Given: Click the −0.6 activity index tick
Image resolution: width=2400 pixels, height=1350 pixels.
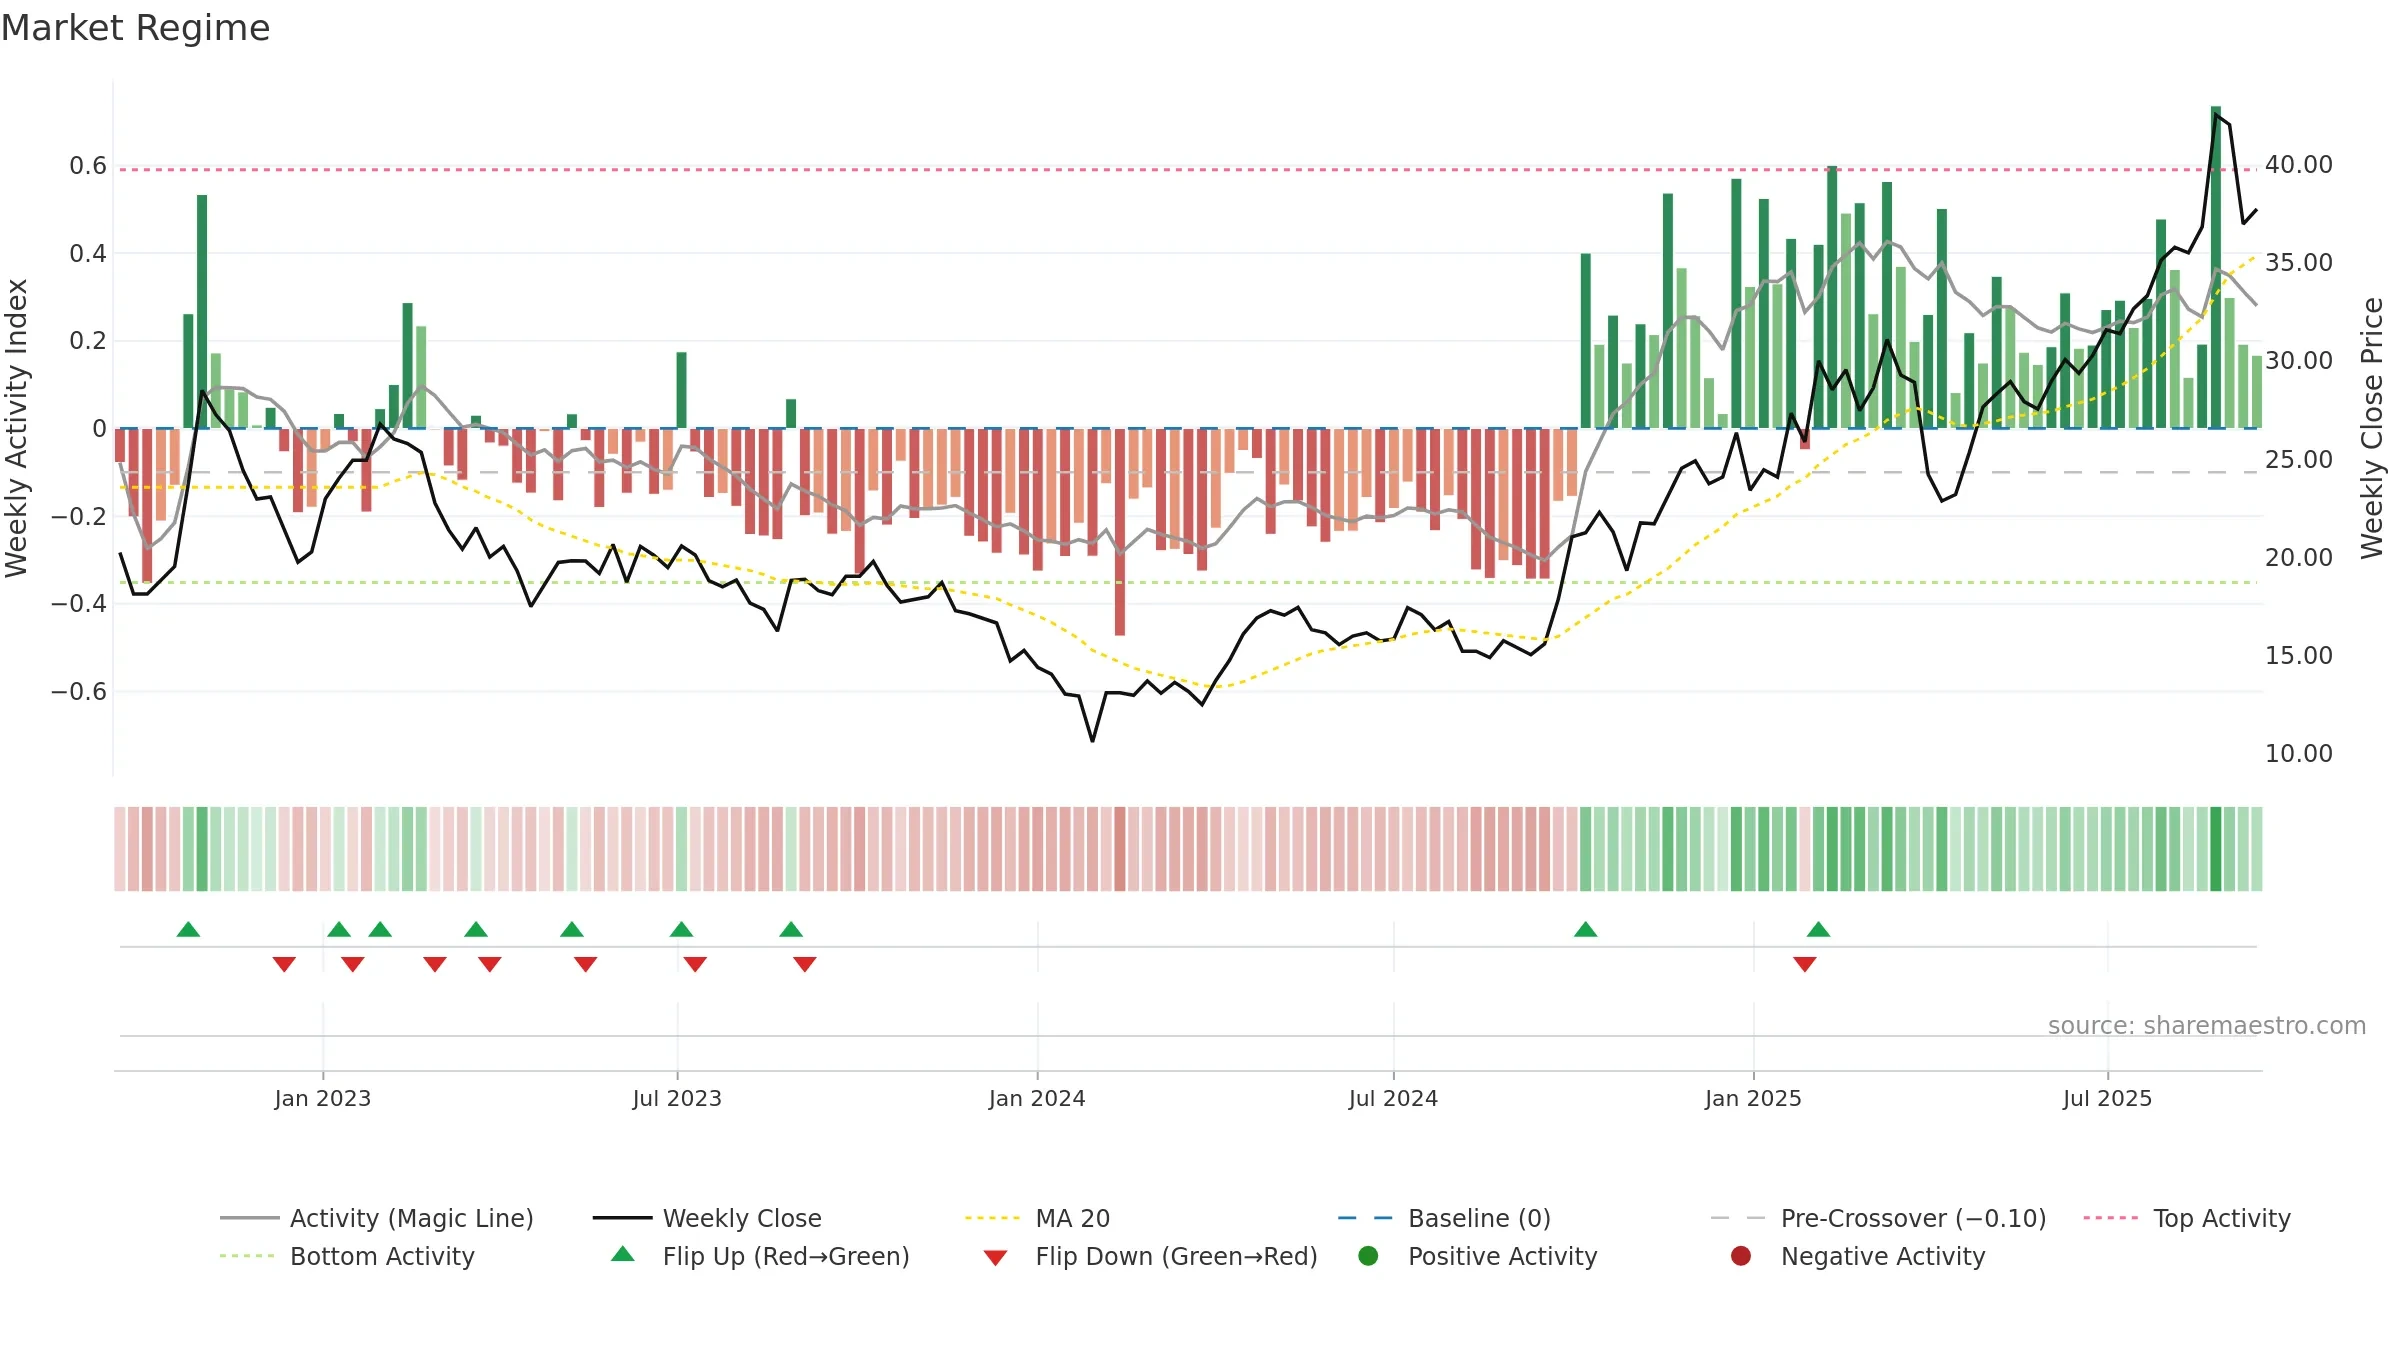Looking at the screenshot, I should point(79,692).
